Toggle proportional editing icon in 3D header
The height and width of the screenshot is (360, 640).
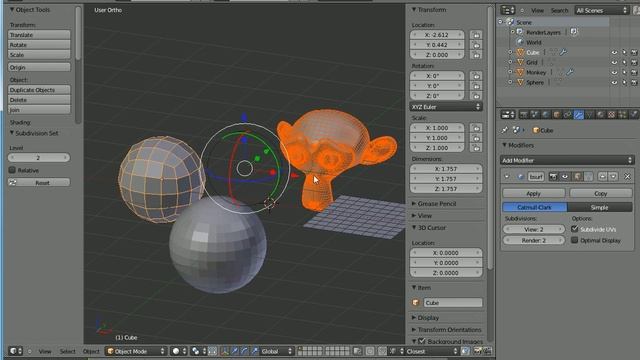pos(370,351)
